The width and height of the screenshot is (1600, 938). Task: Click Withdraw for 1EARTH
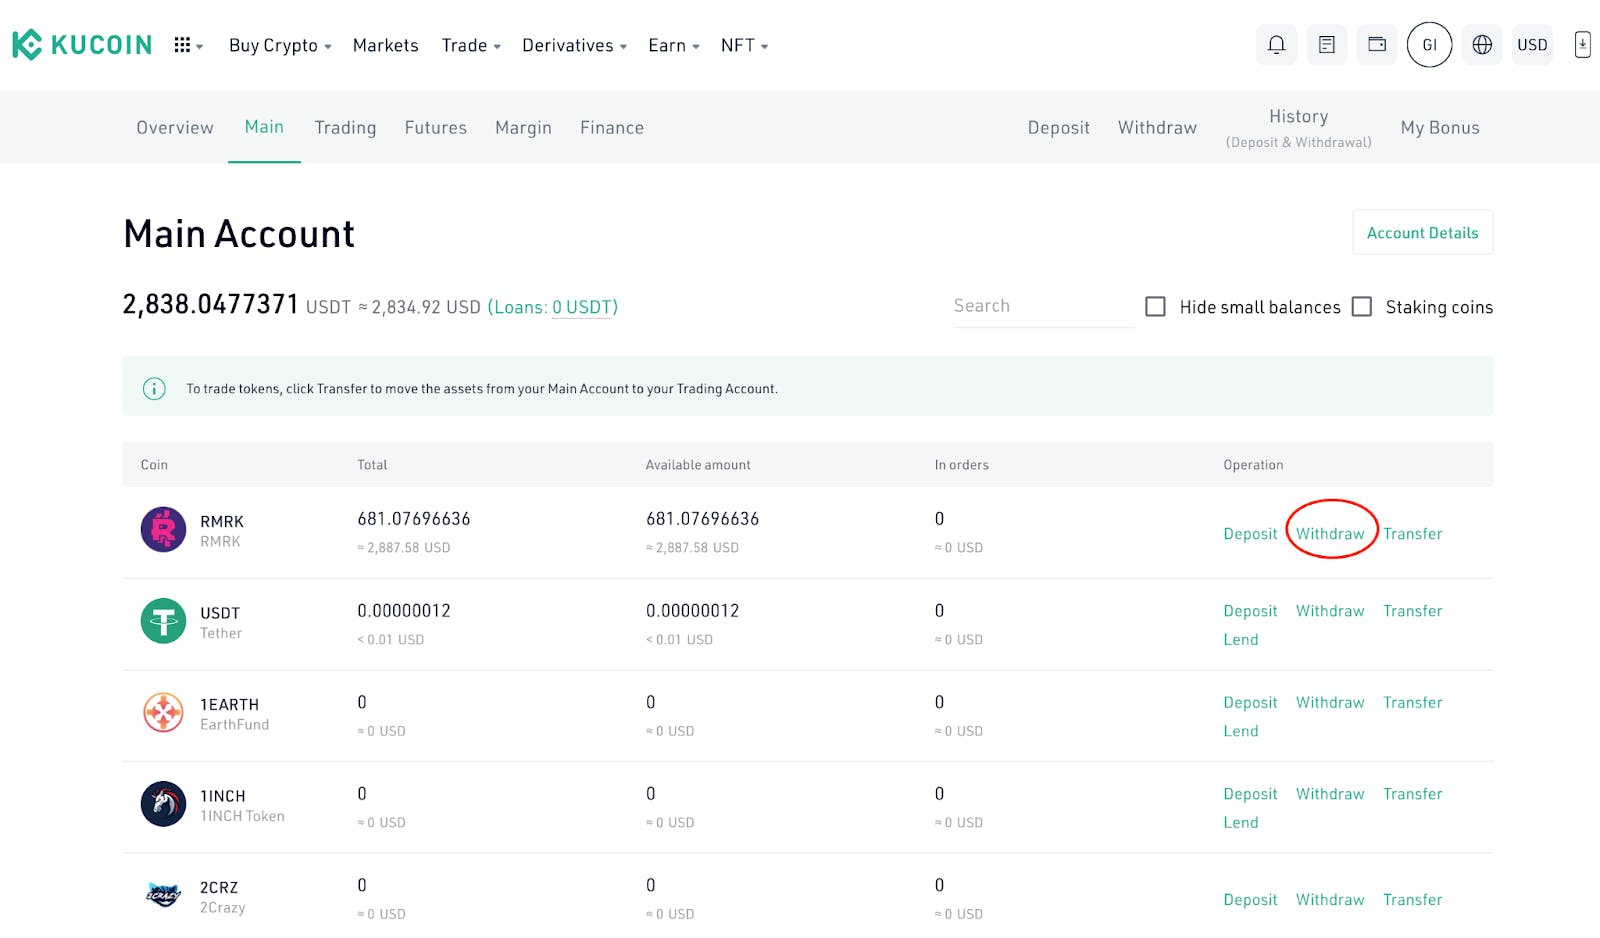[x=1330, y=702]
